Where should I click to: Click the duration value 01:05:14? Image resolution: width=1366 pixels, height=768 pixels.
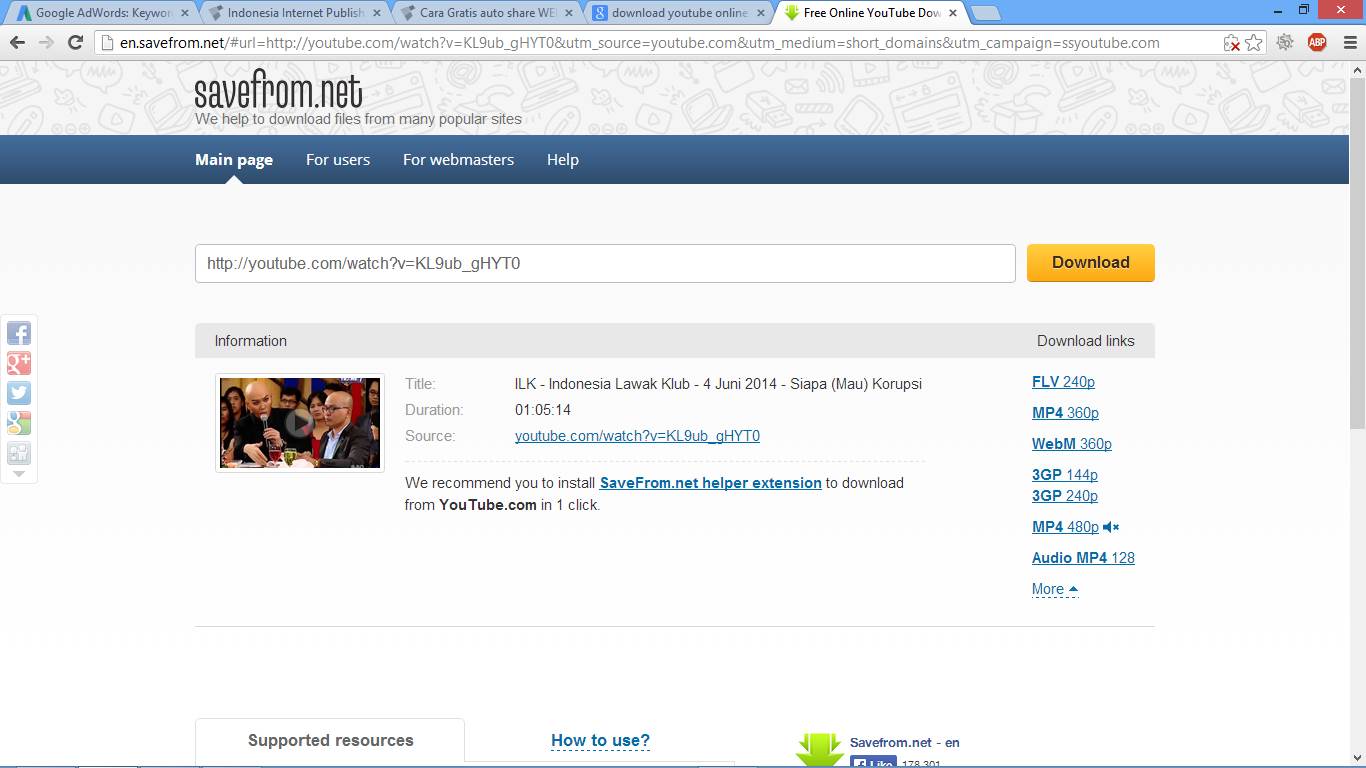tap(543, 410)
